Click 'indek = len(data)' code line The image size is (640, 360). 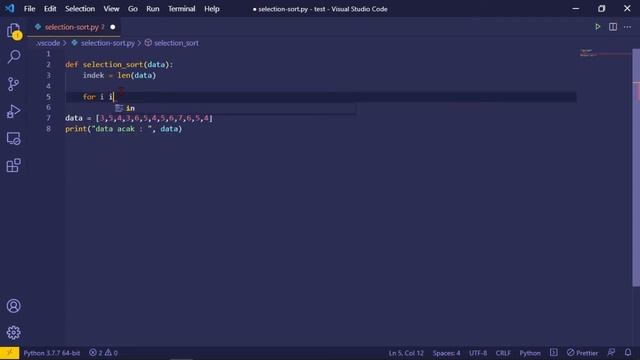point(119,75)
